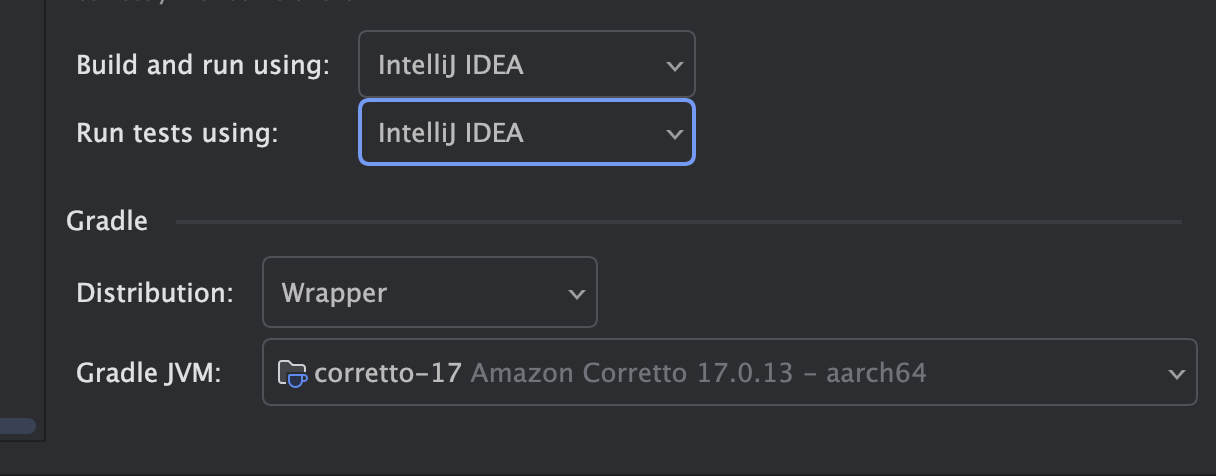Open the focused "Run tests using" combo box
The image size is (1216, 476).
pos(526,133)
